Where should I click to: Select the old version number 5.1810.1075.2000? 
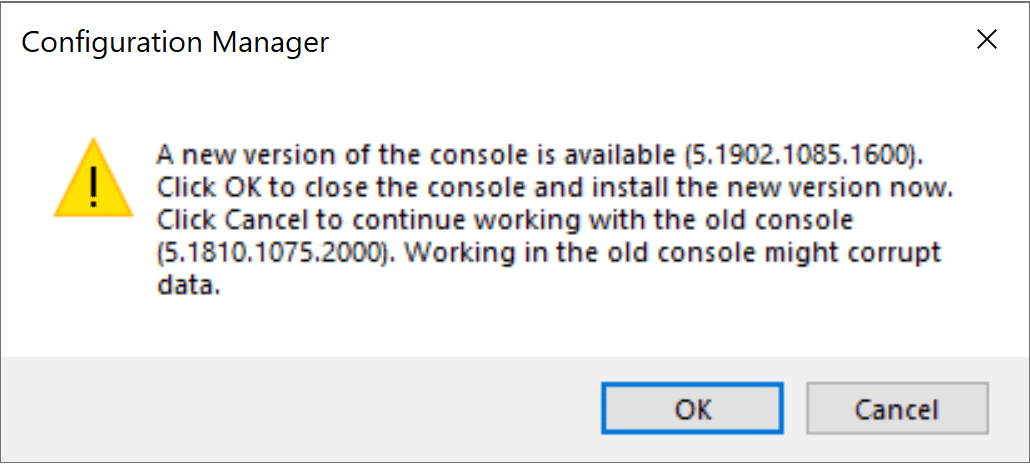[271, 253]
